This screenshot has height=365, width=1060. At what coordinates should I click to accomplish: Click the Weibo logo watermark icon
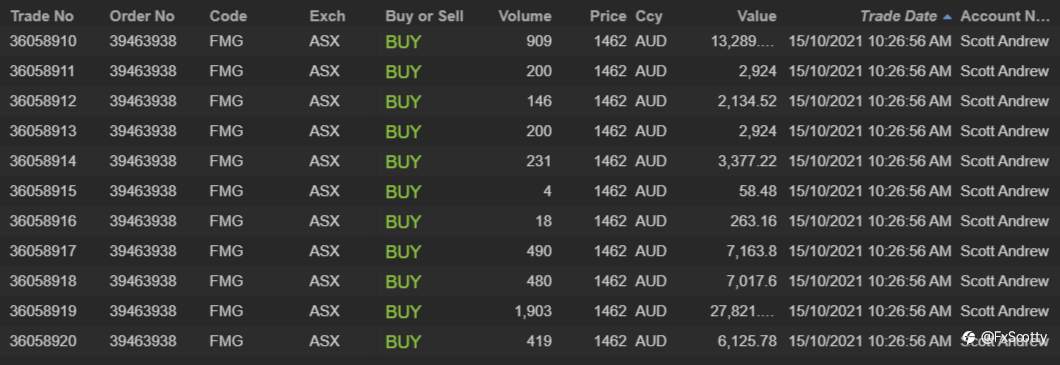[x=970, y=337]
